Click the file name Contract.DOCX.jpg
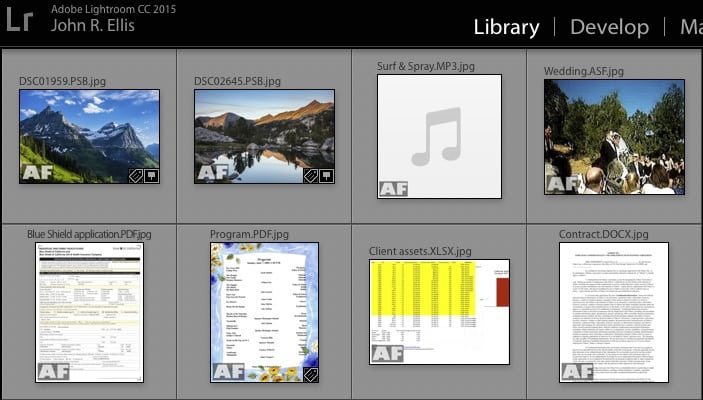703x400 pixels. pyautogui.click(x=603, y=234)
